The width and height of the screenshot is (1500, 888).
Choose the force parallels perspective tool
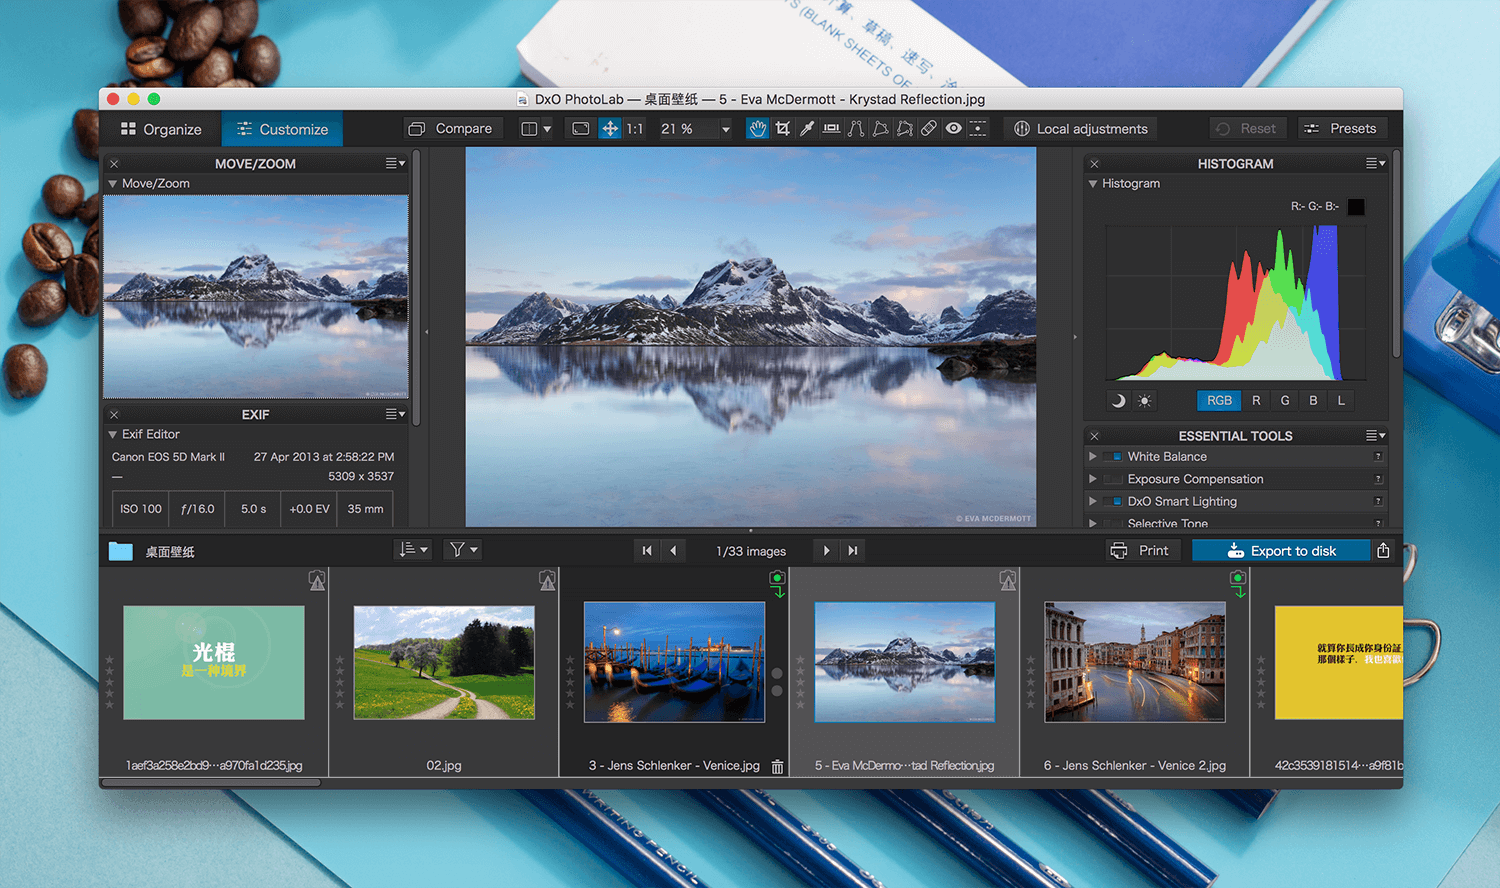coord(856,129)
